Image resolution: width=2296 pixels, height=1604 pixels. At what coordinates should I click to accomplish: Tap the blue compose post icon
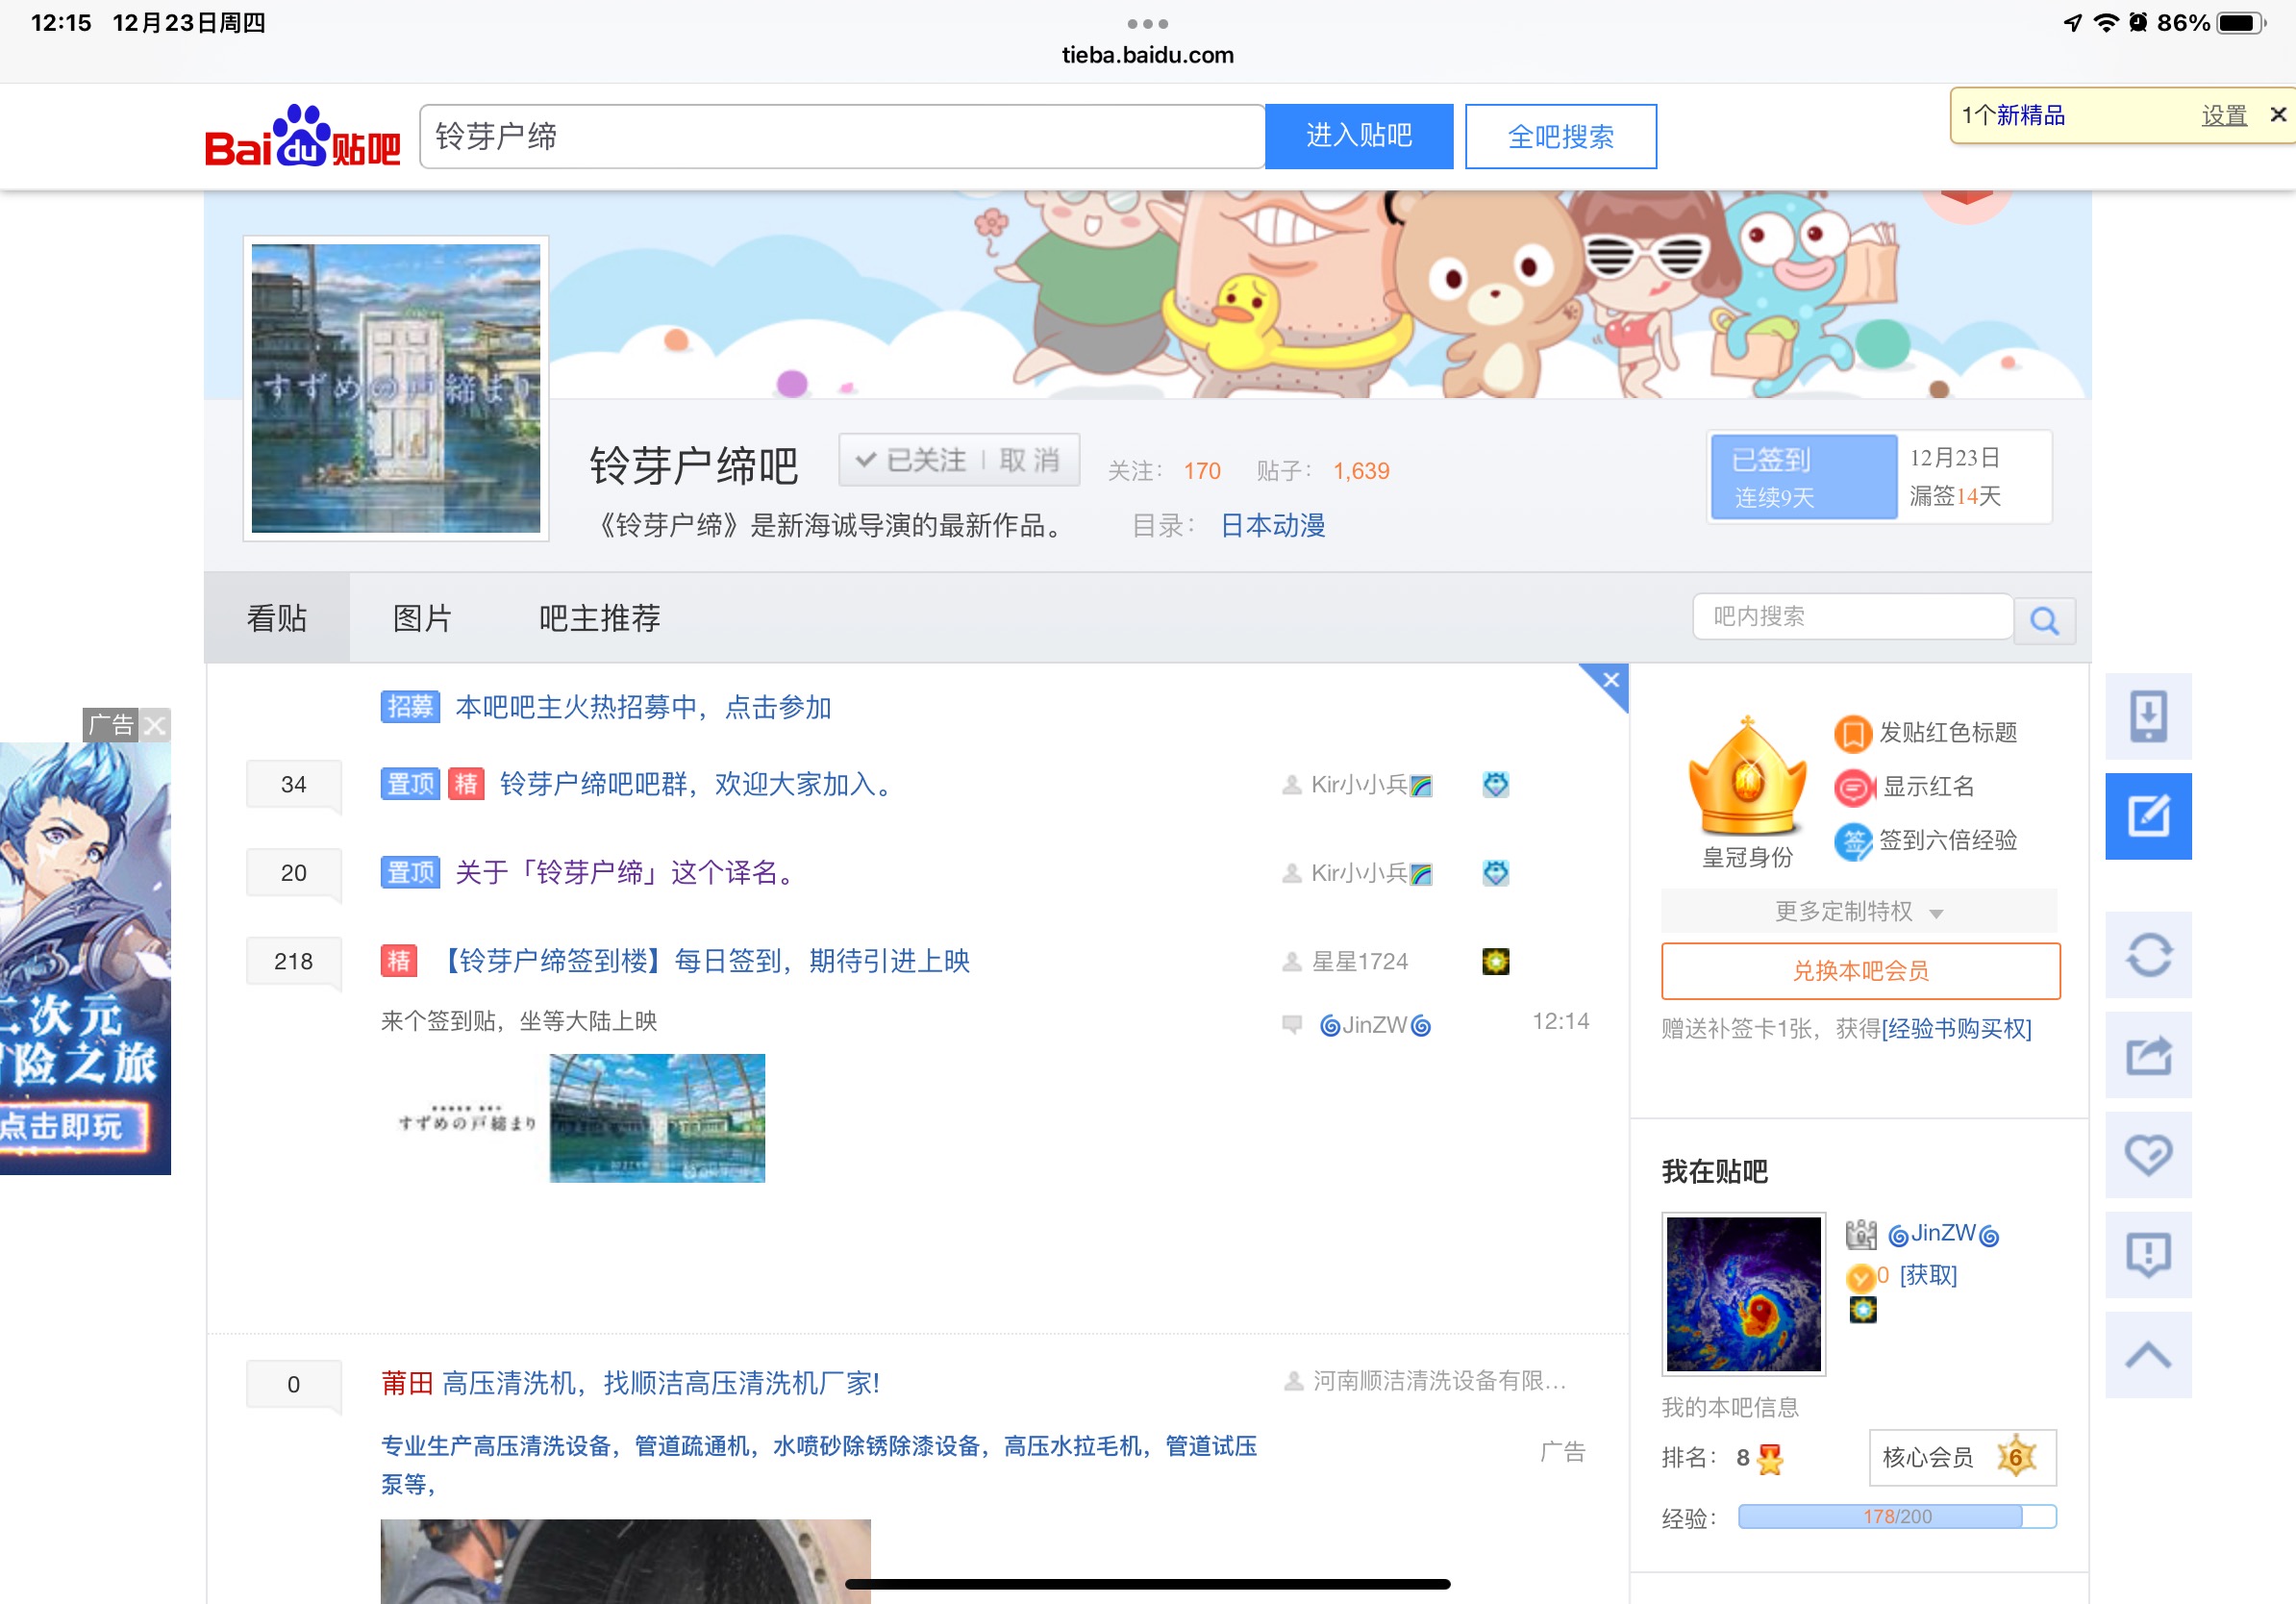(2148, 816)
